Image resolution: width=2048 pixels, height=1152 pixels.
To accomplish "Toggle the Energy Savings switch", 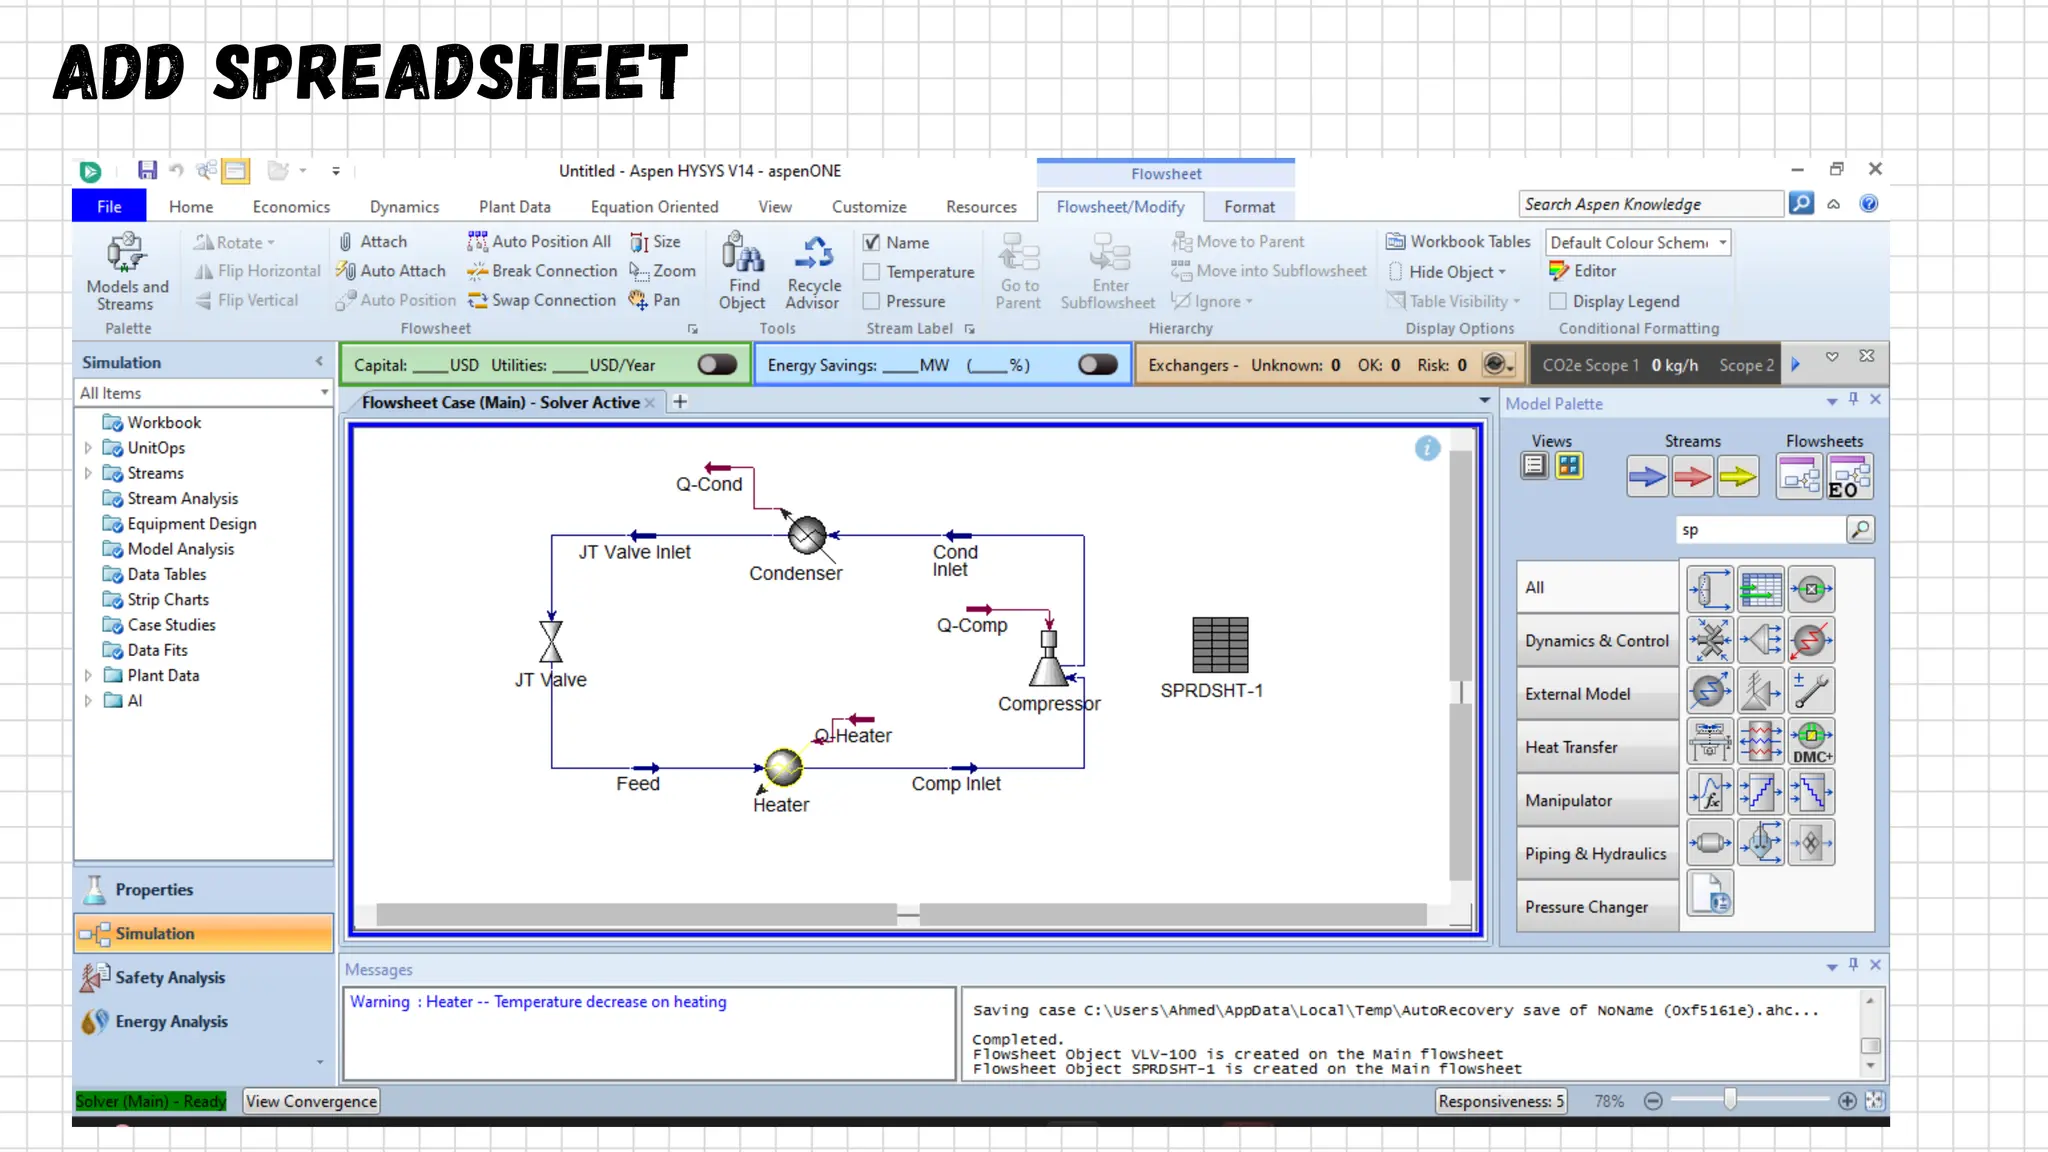I will [x=1098, y=365].
